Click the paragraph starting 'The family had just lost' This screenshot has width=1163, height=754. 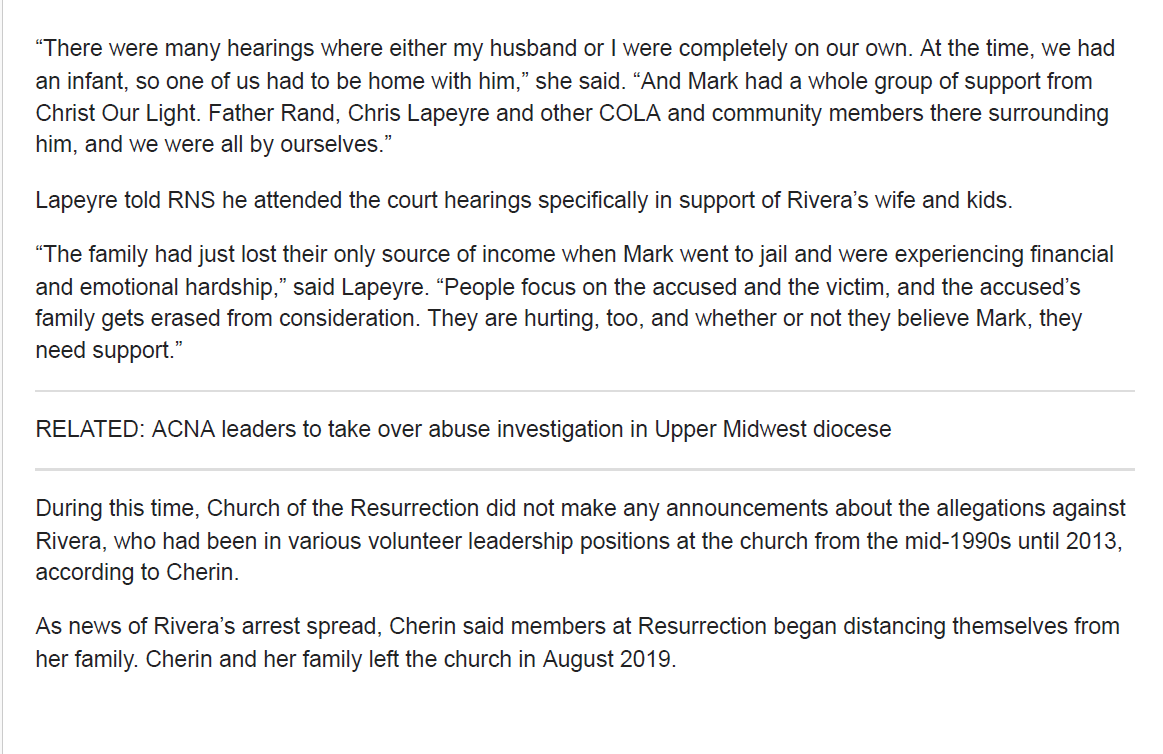point(575,302)
